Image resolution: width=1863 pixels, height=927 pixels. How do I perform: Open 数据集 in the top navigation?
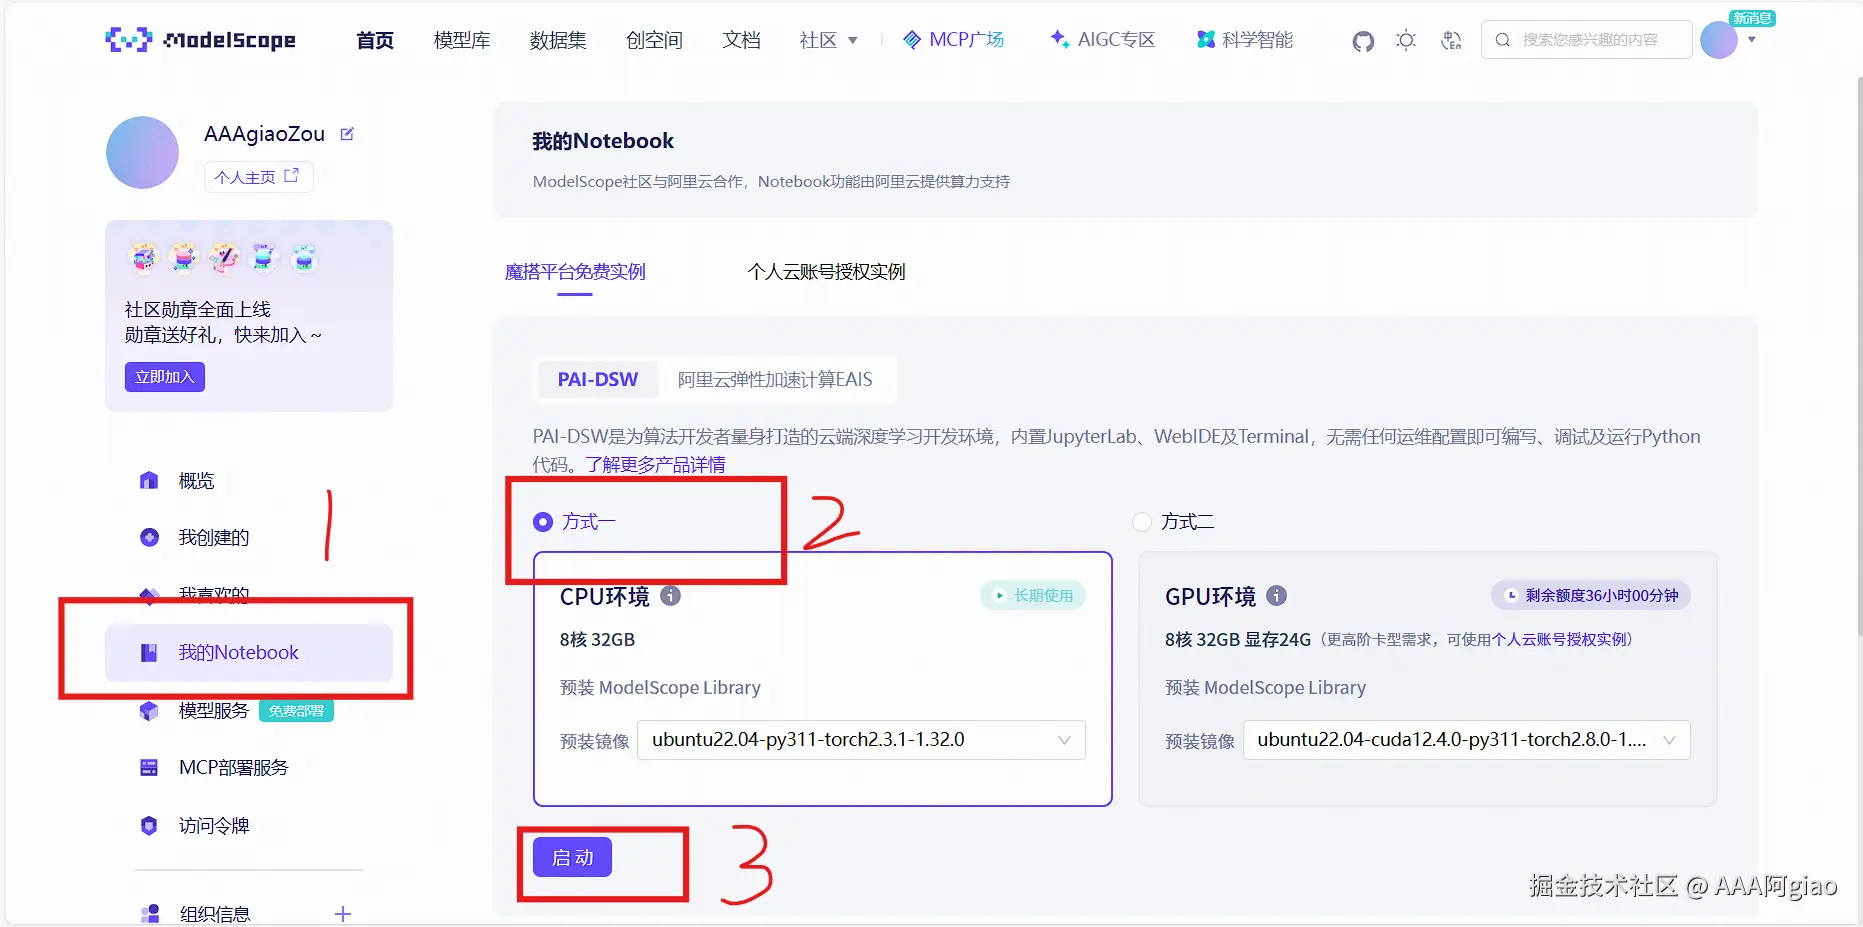click(558, 40)
